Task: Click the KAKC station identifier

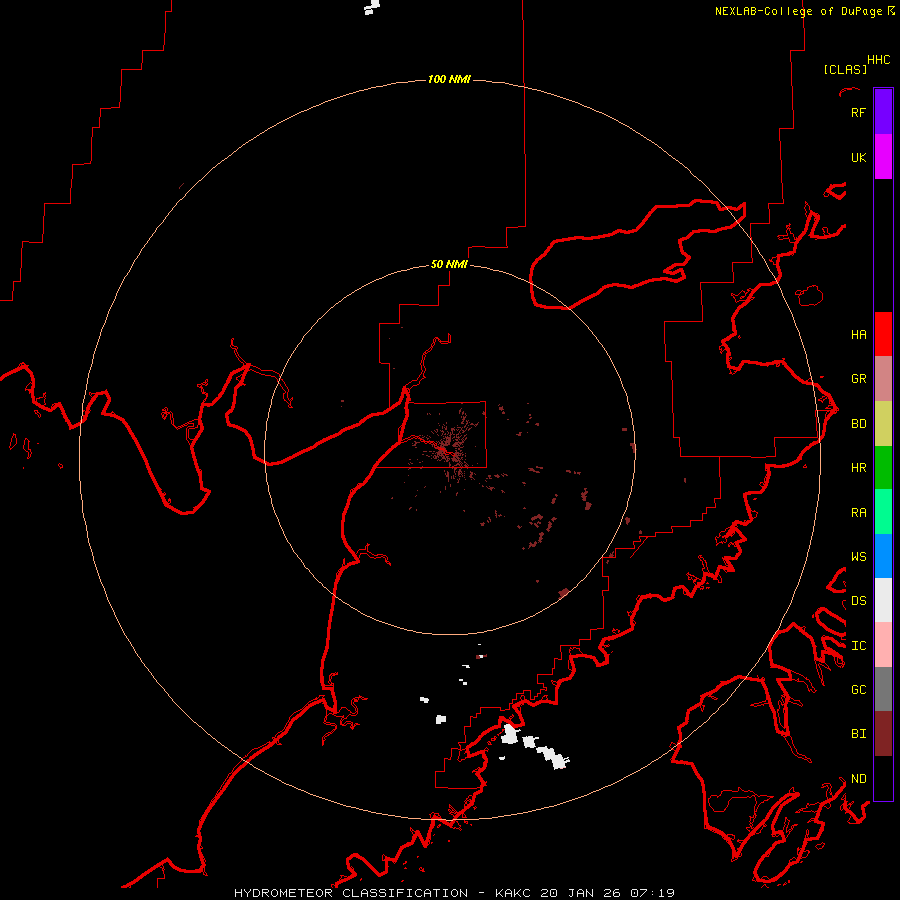Action: (x=515, y=893)
